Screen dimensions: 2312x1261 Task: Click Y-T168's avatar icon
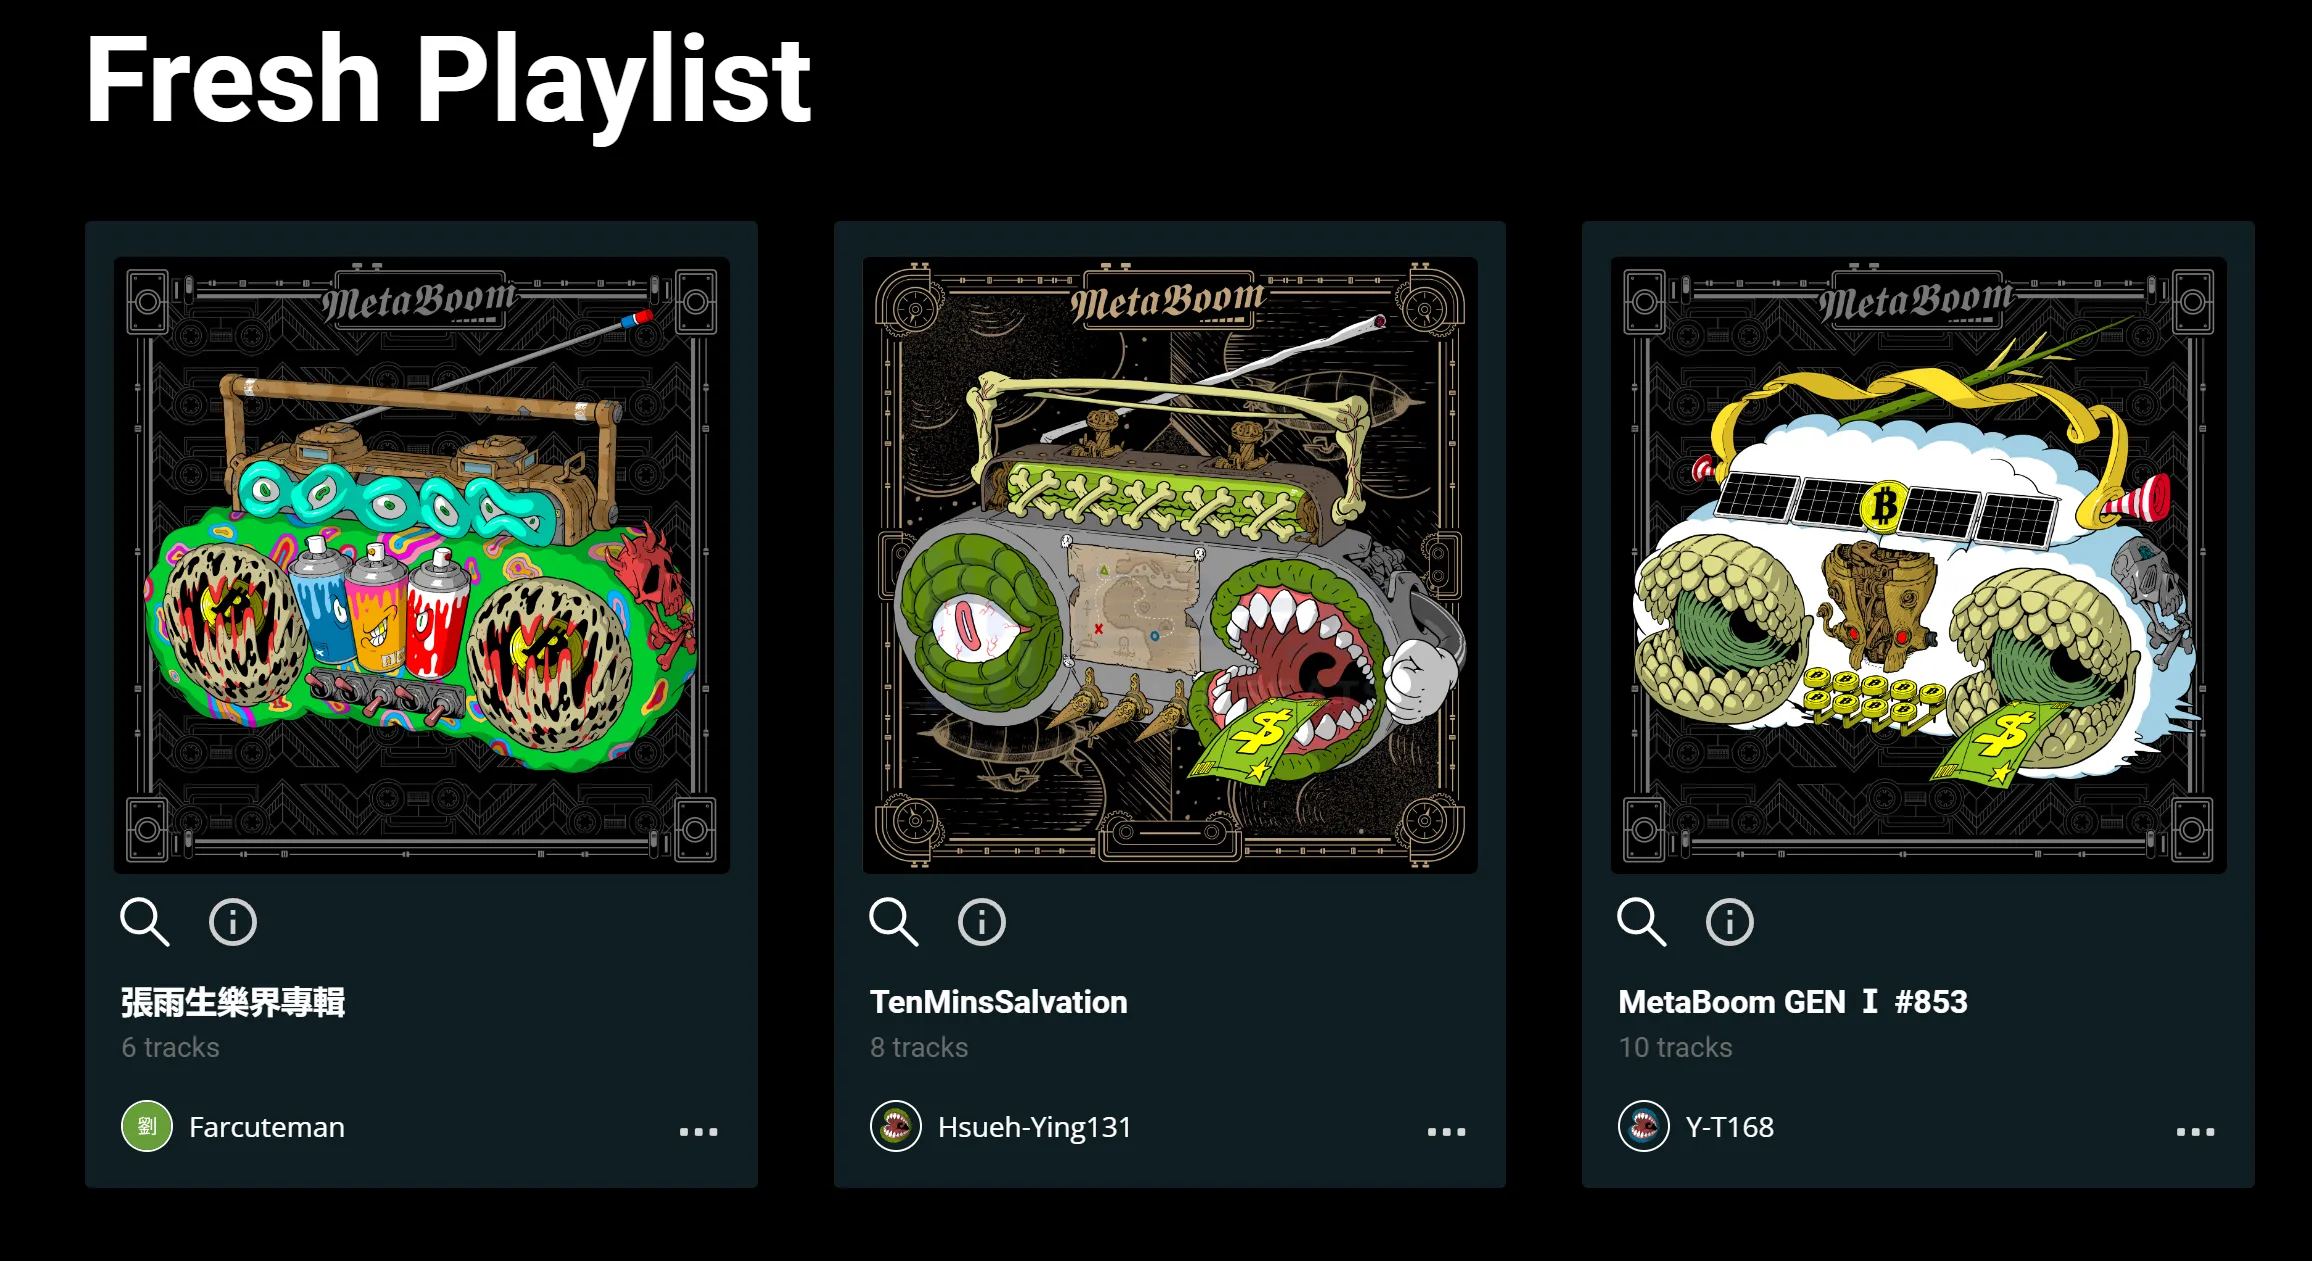[1644, 1126]
